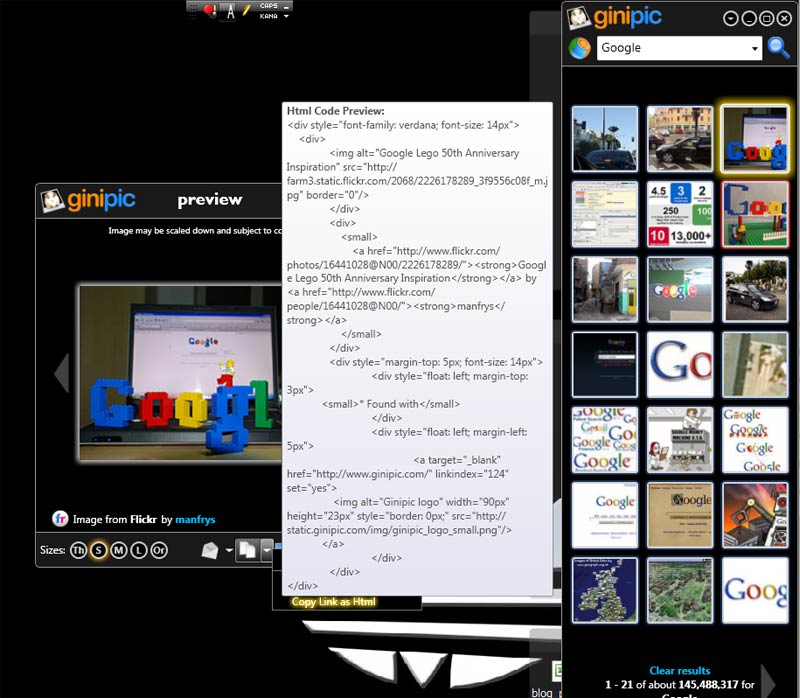
Task: Expand the search box history dropdown arrow
Action: coord(755,48)
